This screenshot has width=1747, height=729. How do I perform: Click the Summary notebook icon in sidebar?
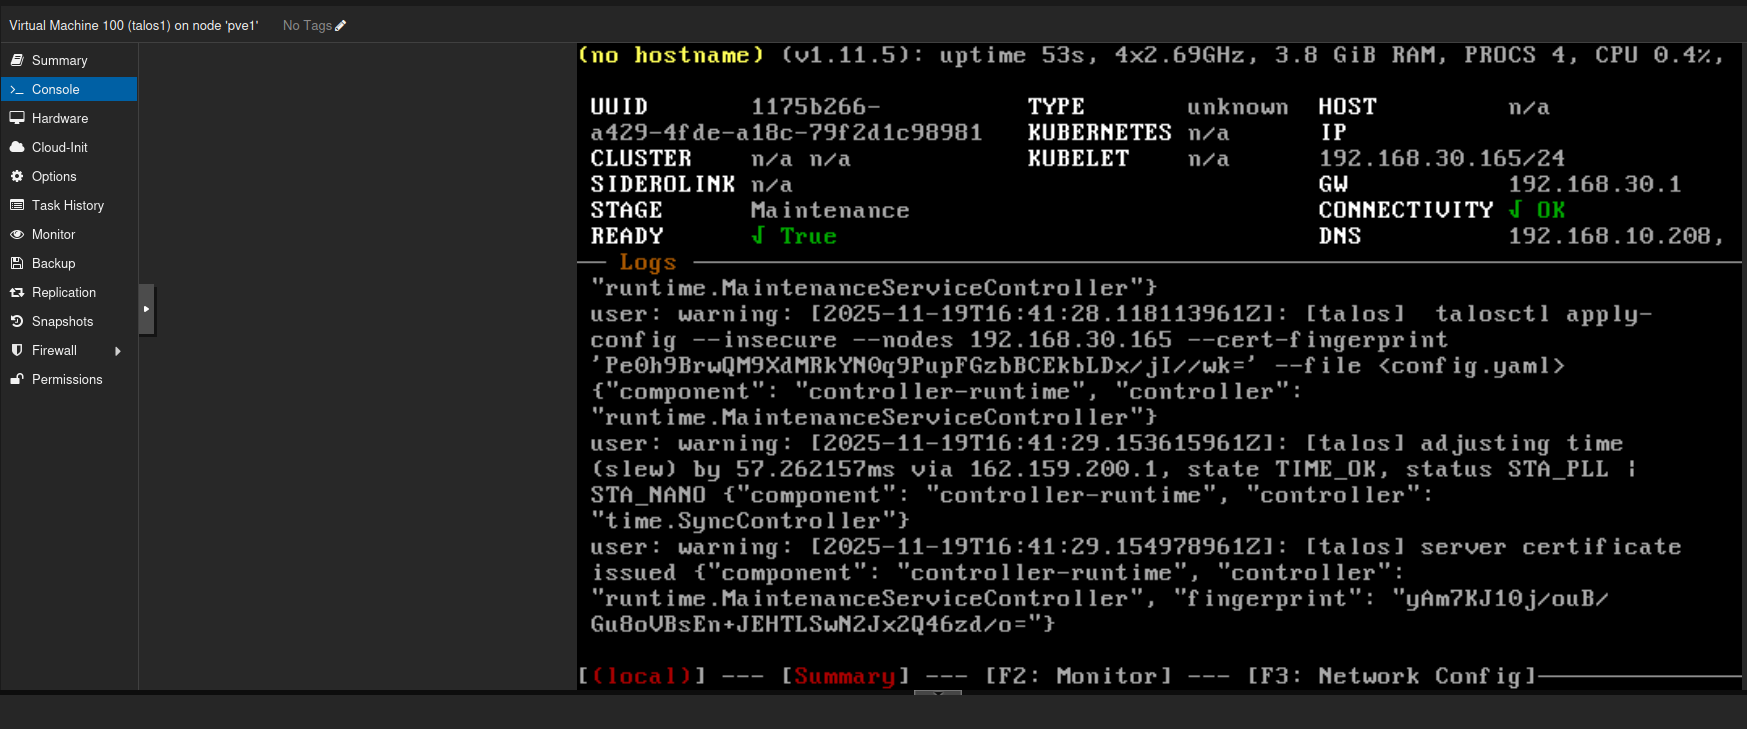point(17,60)
